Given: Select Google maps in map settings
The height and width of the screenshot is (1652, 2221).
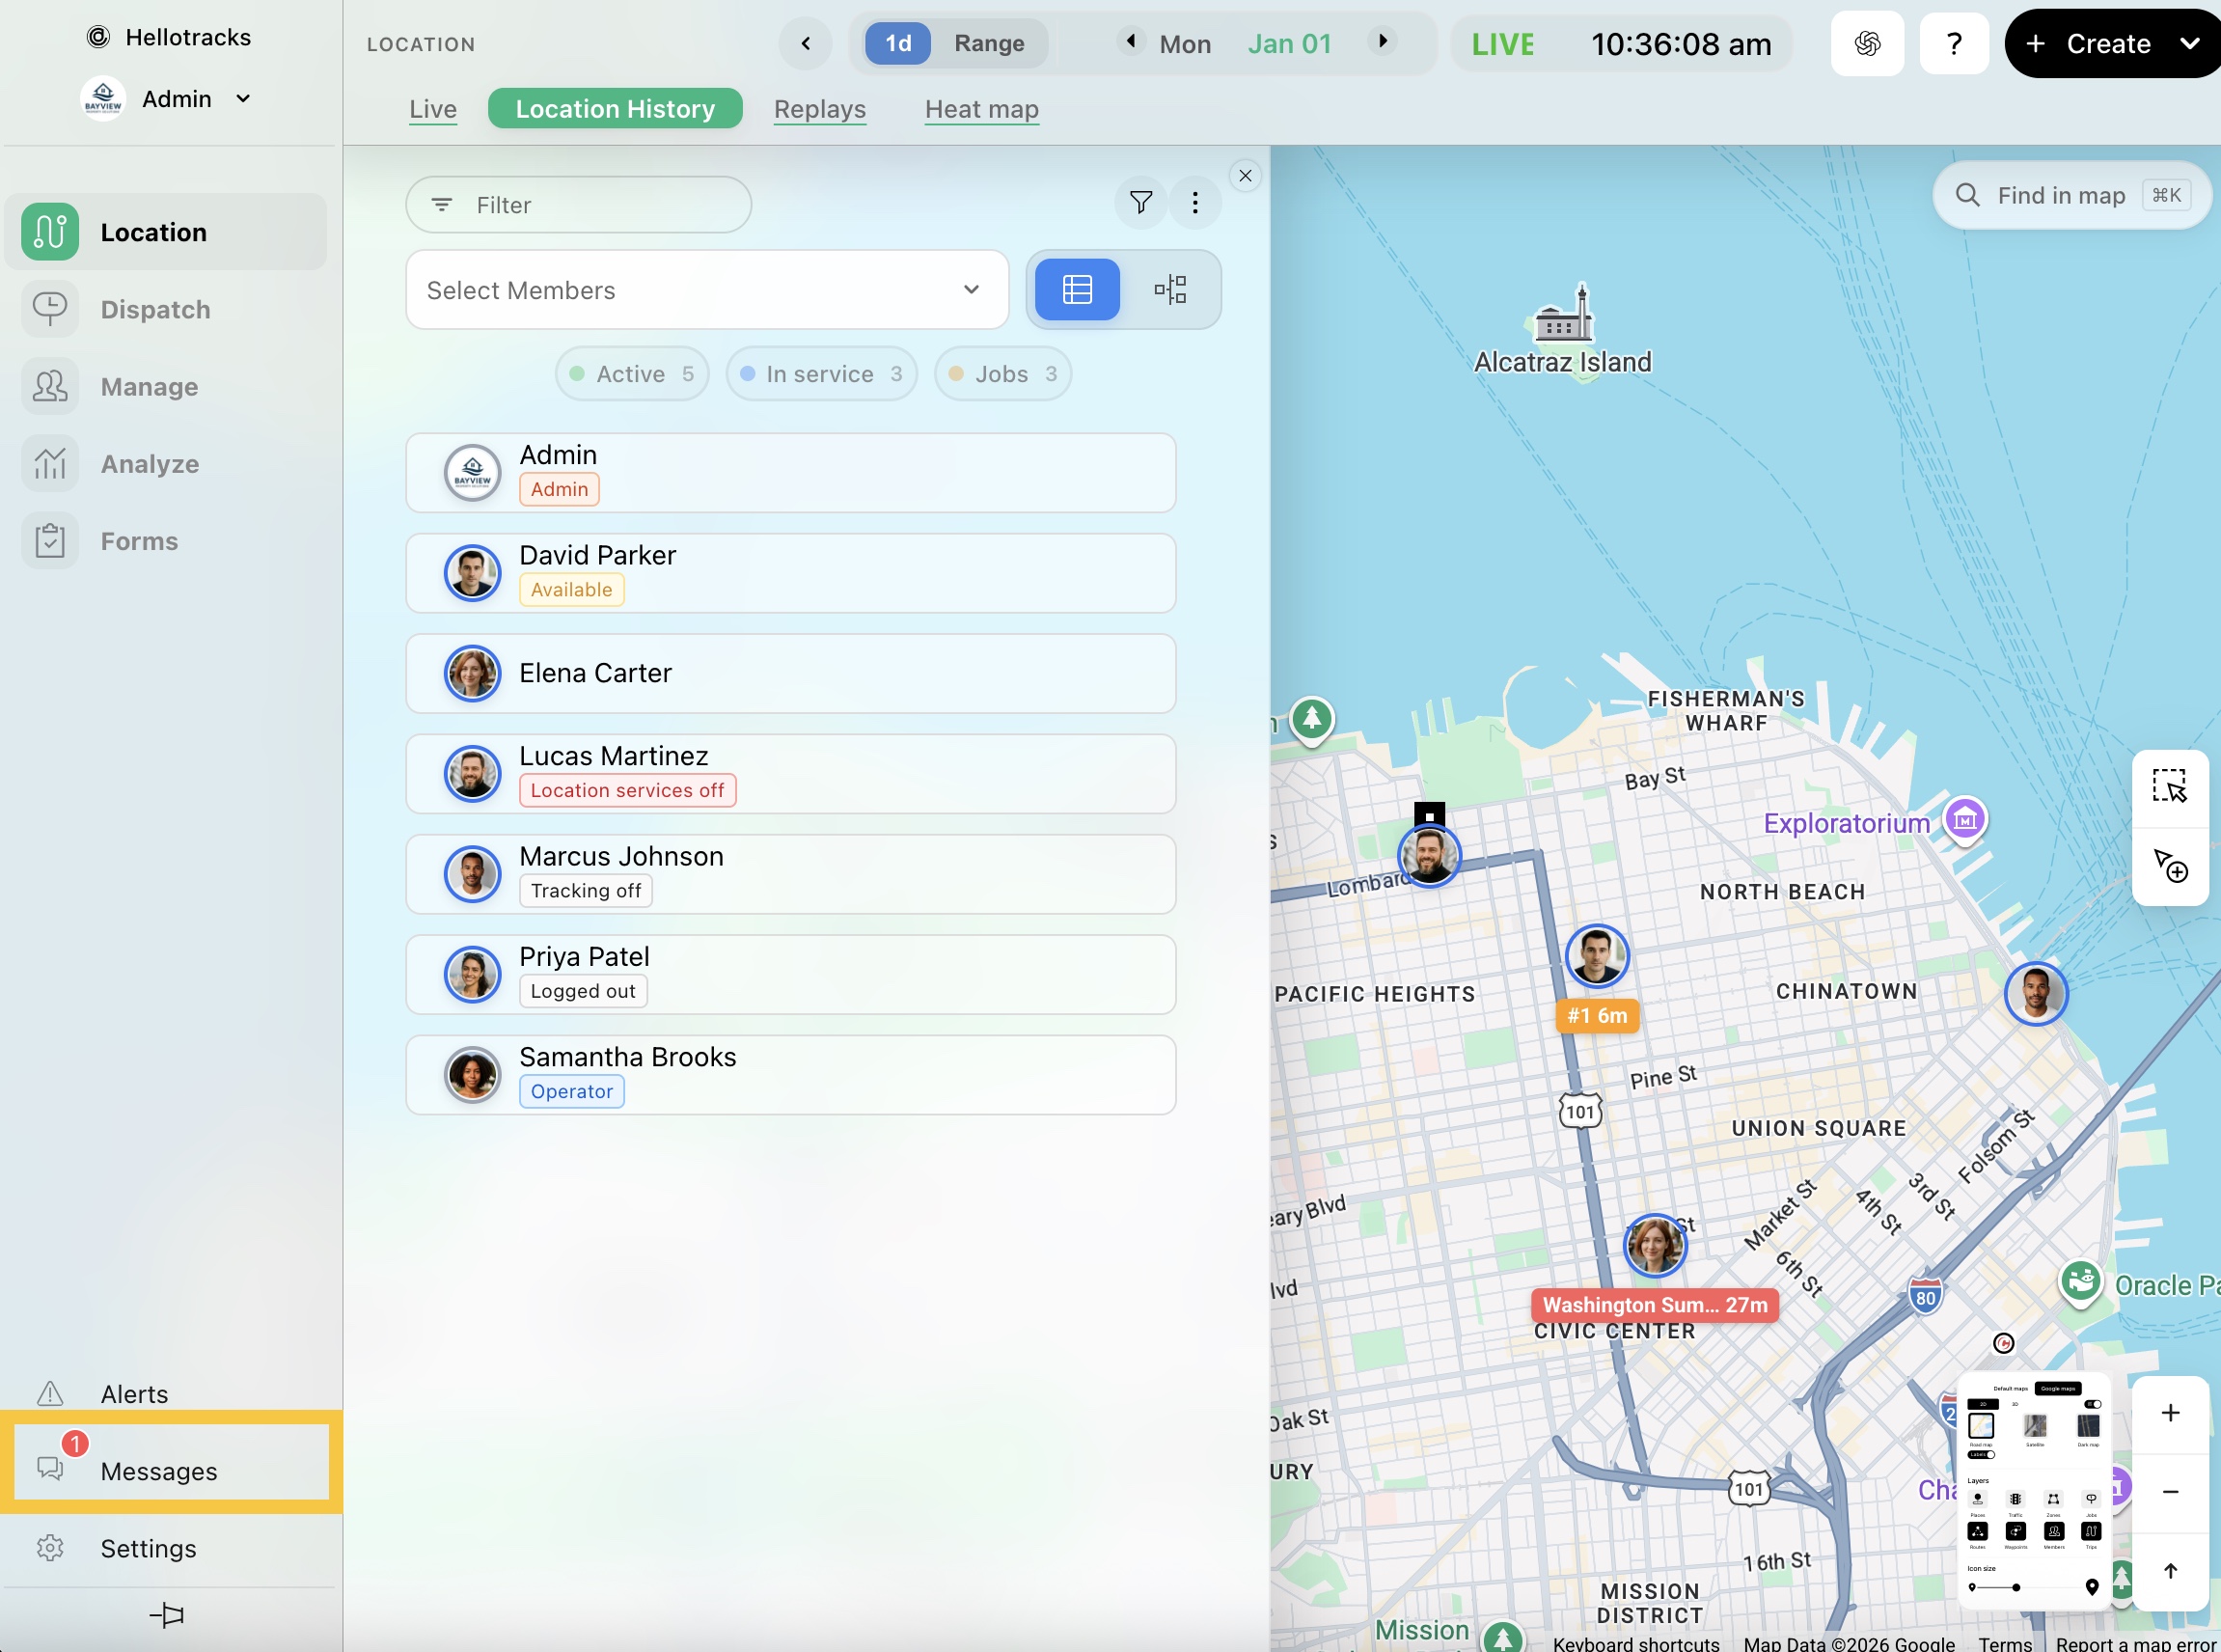Looking at the screenshot, I should 2057,1388.
